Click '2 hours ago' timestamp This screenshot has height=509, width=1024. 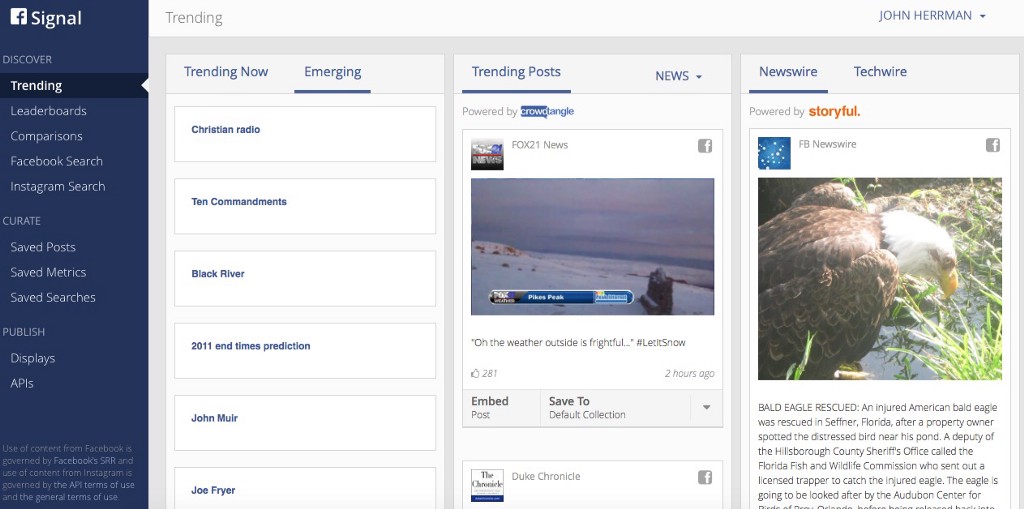690,374
